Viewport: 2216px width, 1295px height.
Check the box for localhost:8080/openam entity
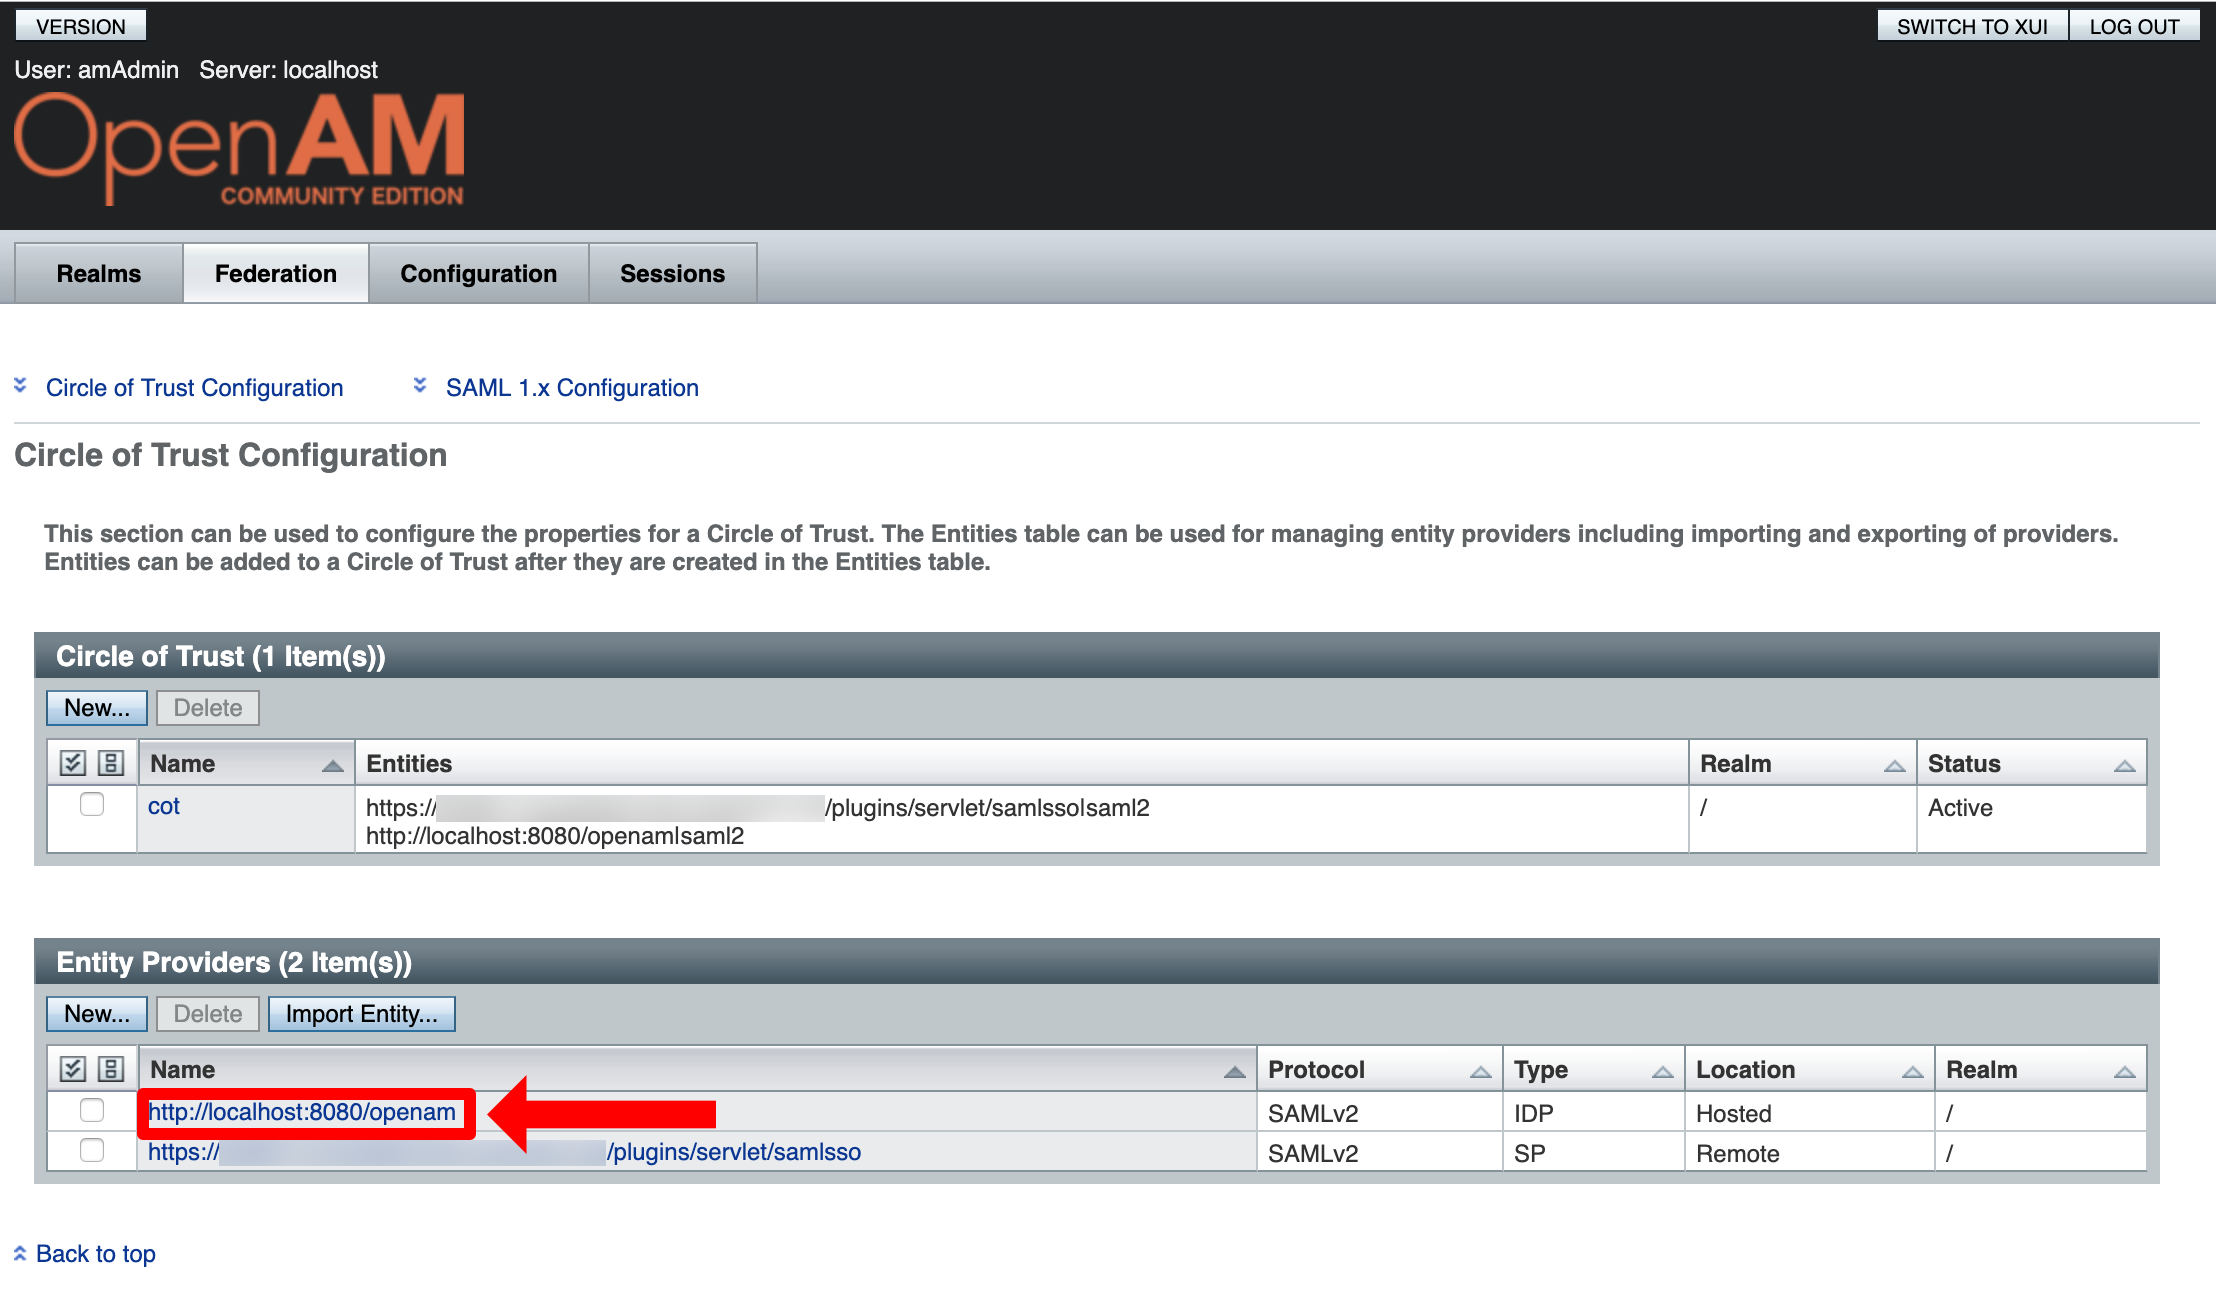[x=92, y=1110]
